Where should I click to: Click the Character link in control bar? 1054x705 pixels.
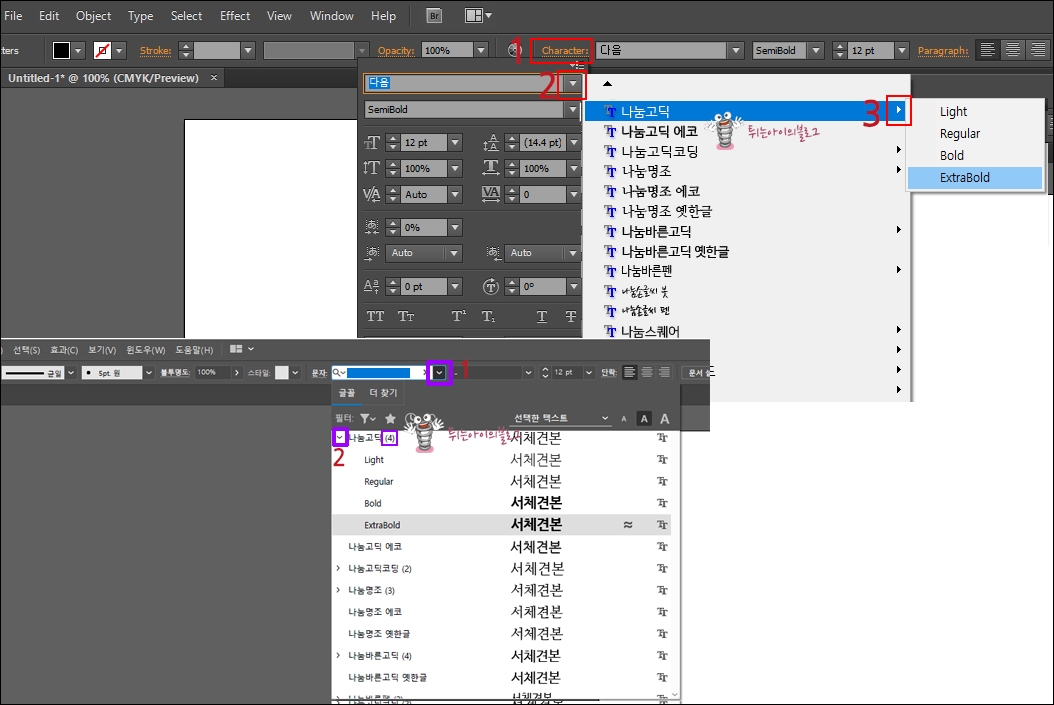pos(565,50)
